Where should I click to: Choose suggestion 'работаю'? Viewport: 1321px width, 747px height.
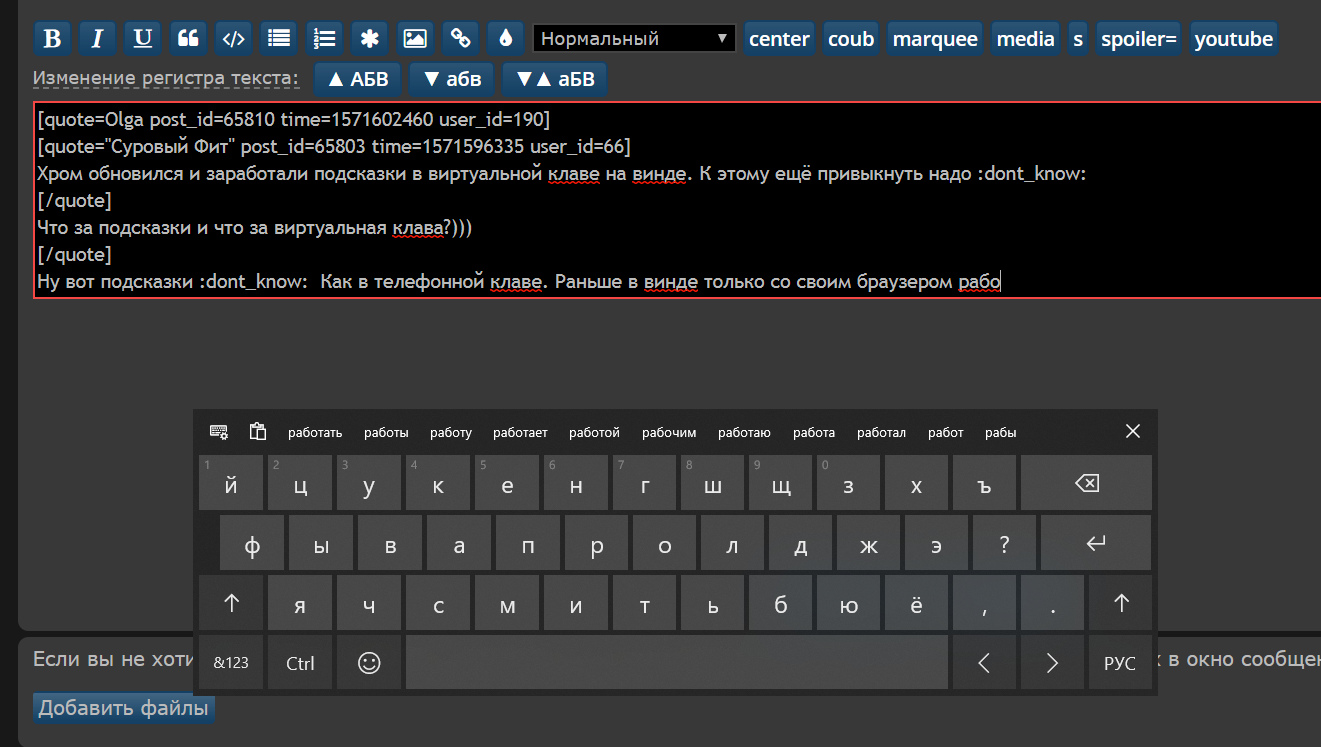744,433
